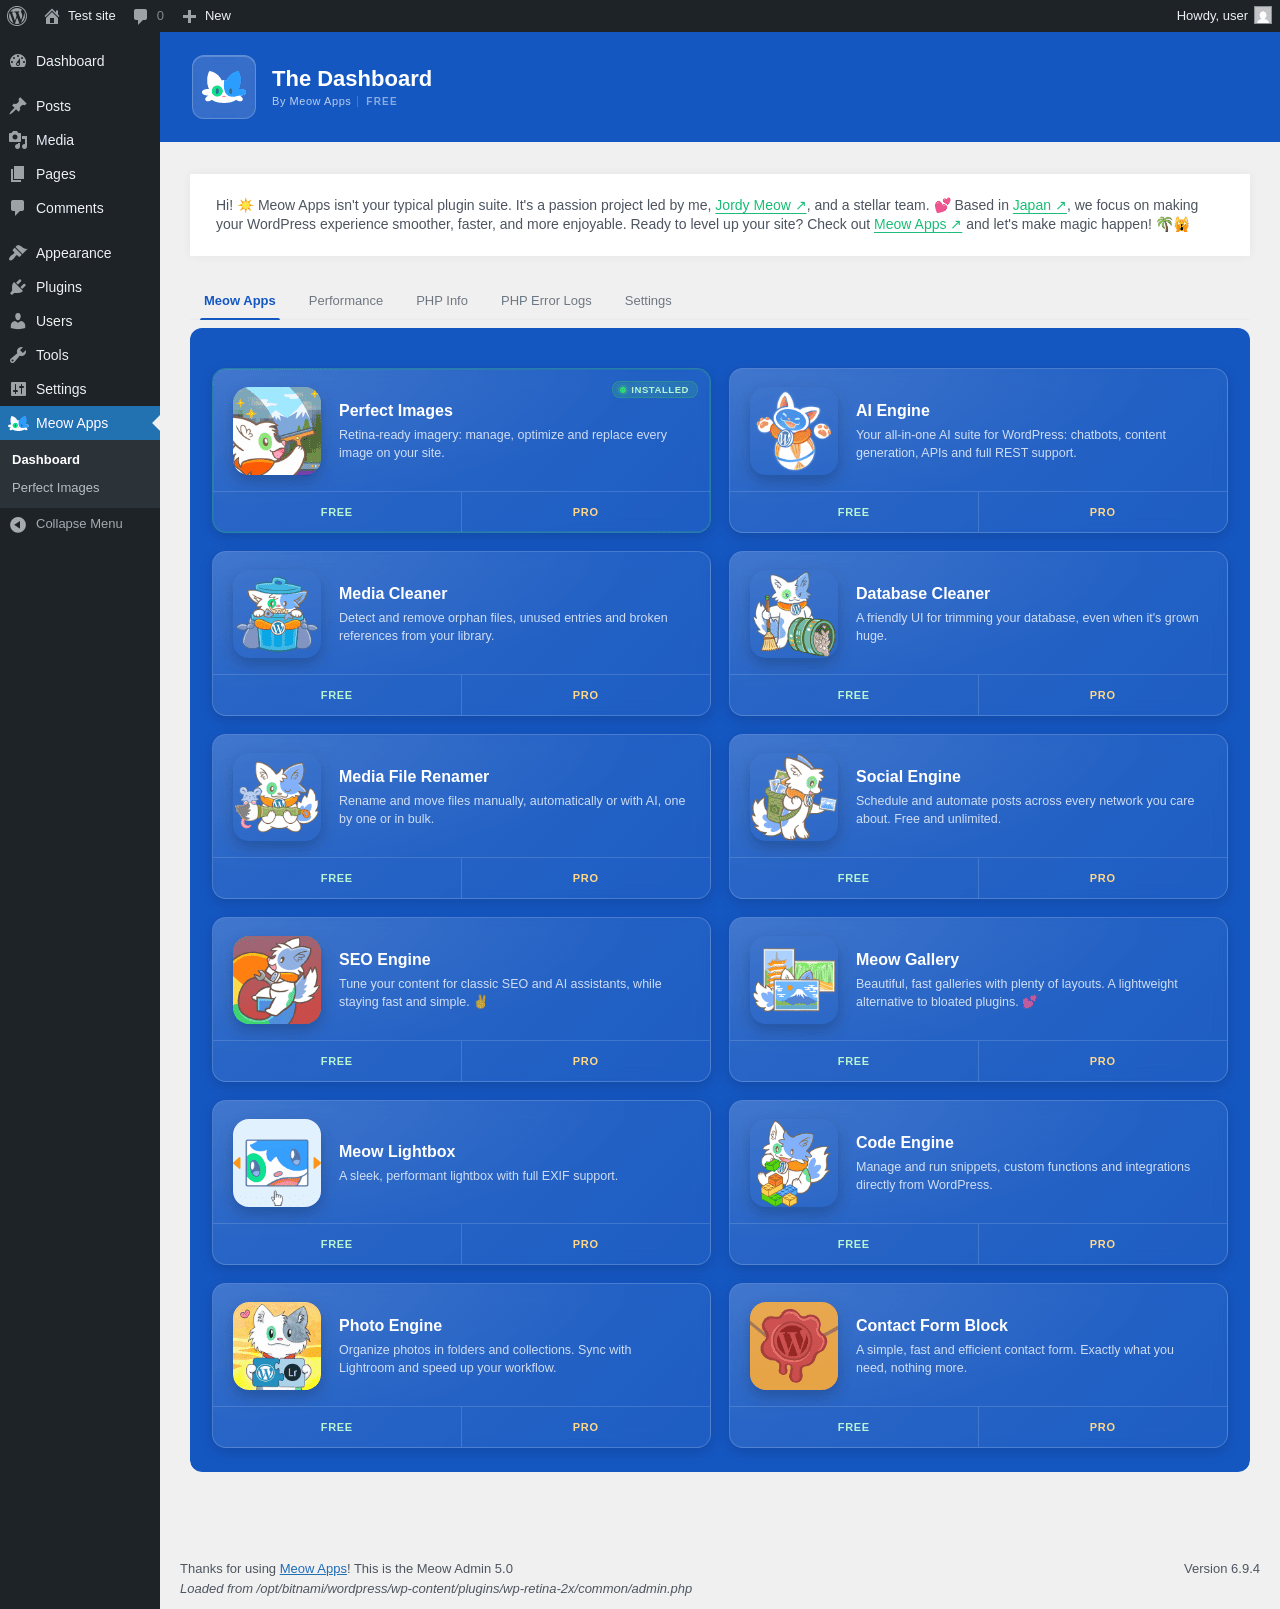Click PRO button under Contact Form Block
Screen dimensions: 1280x1609
1103,1427
